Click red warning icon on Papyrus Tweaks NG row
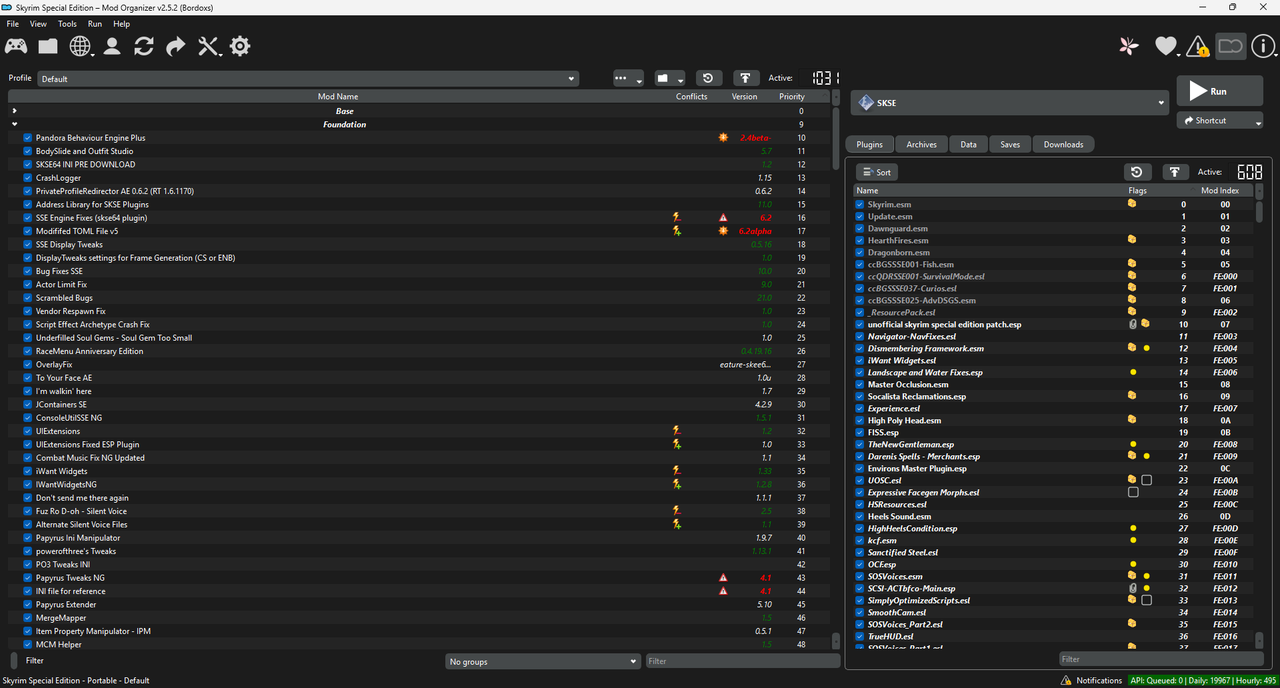 pyautogui.click(x=723, y=578)
